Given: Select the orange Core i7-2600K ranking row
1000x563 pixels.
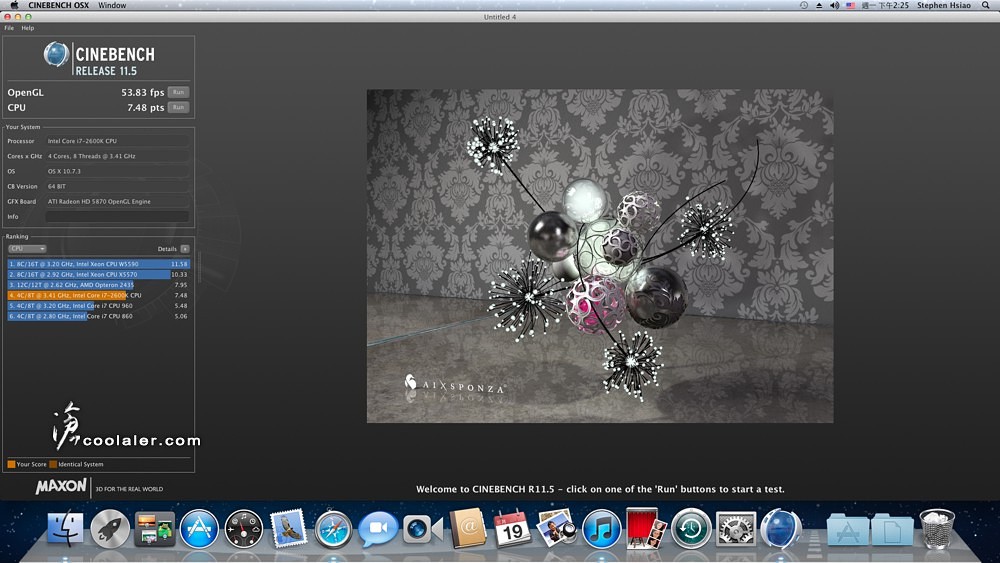Looking at the screenshot, I should tap(98, 295).
